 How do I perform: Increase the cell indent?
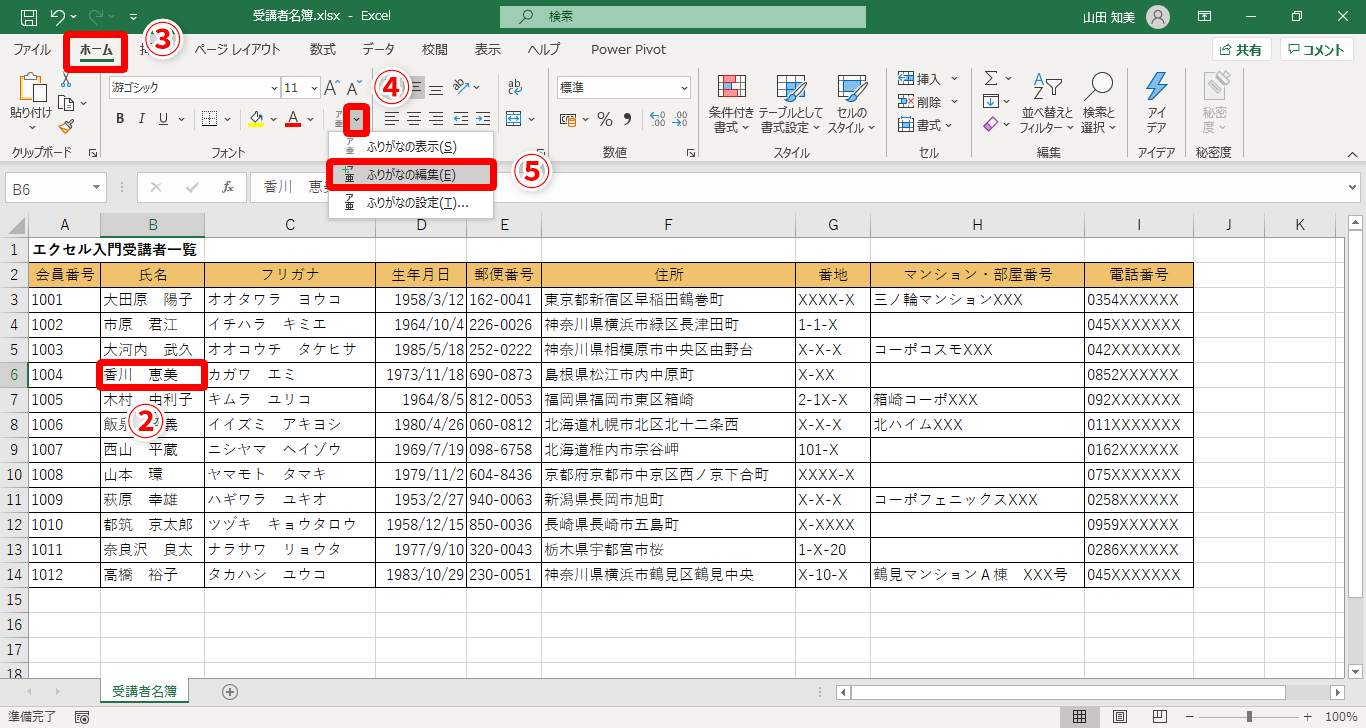click(x=483, y=119)
